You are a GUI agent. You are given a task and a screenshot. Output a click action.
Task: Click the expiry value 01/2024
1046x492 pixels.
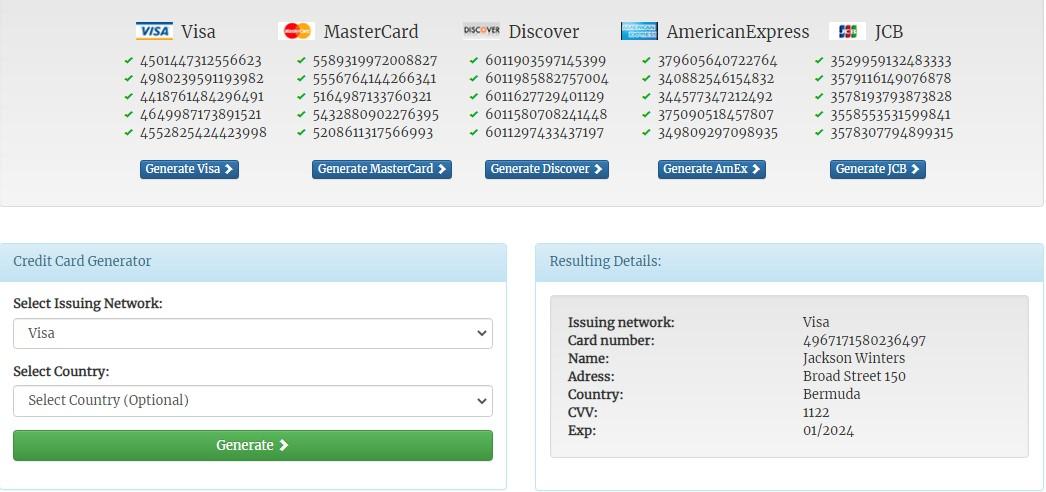coord(829,431)
